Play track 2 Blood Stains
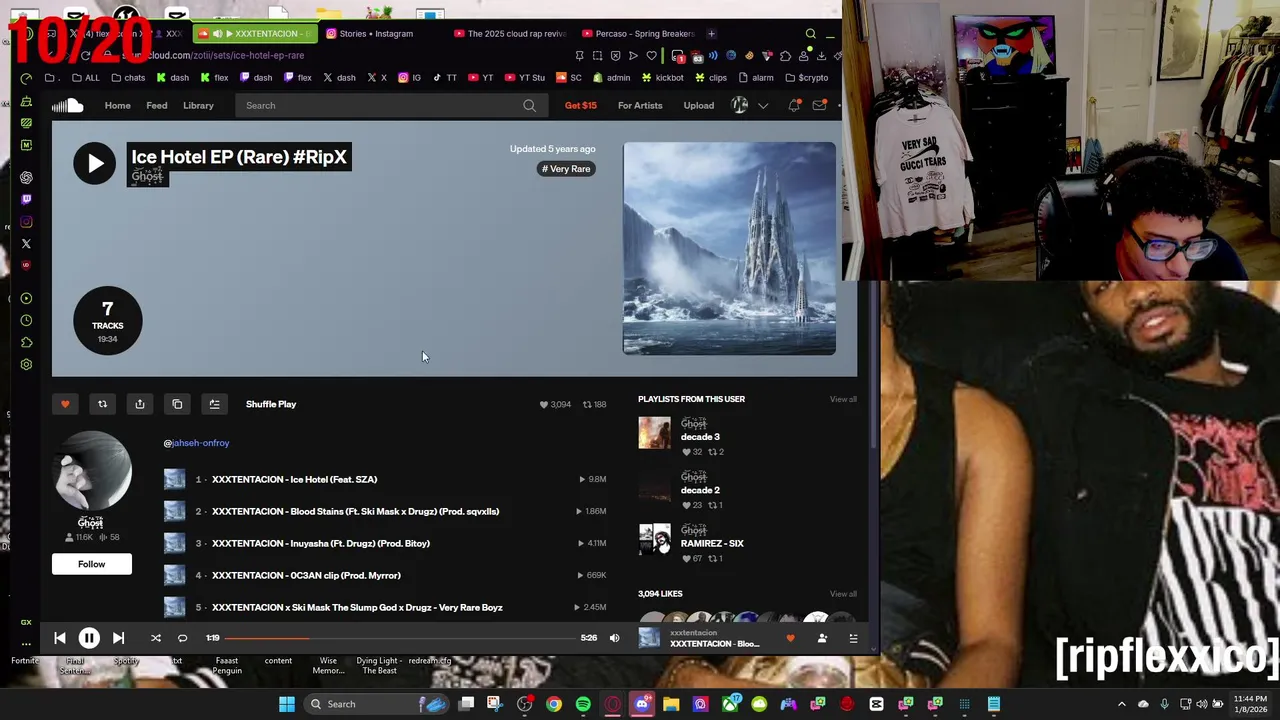The height and width of the screenshot is (720, 1280). coord(355,511)
